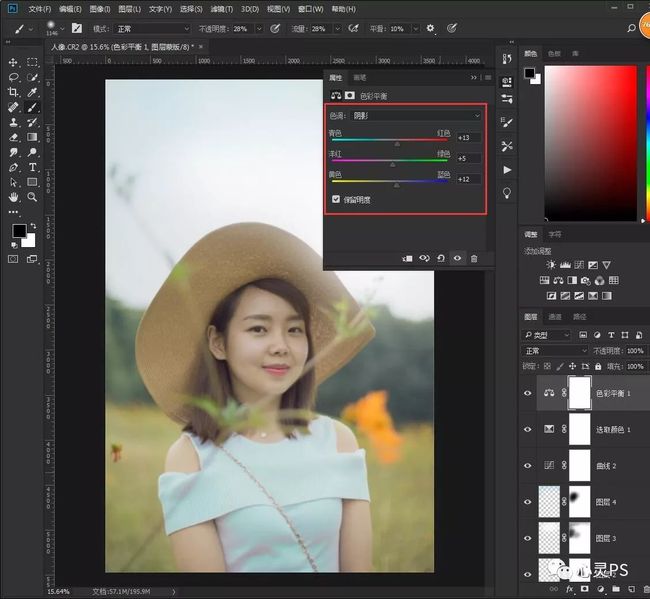This screenshot has width=650, height=599.
Task: Select the Move tool
Action: 13,62
